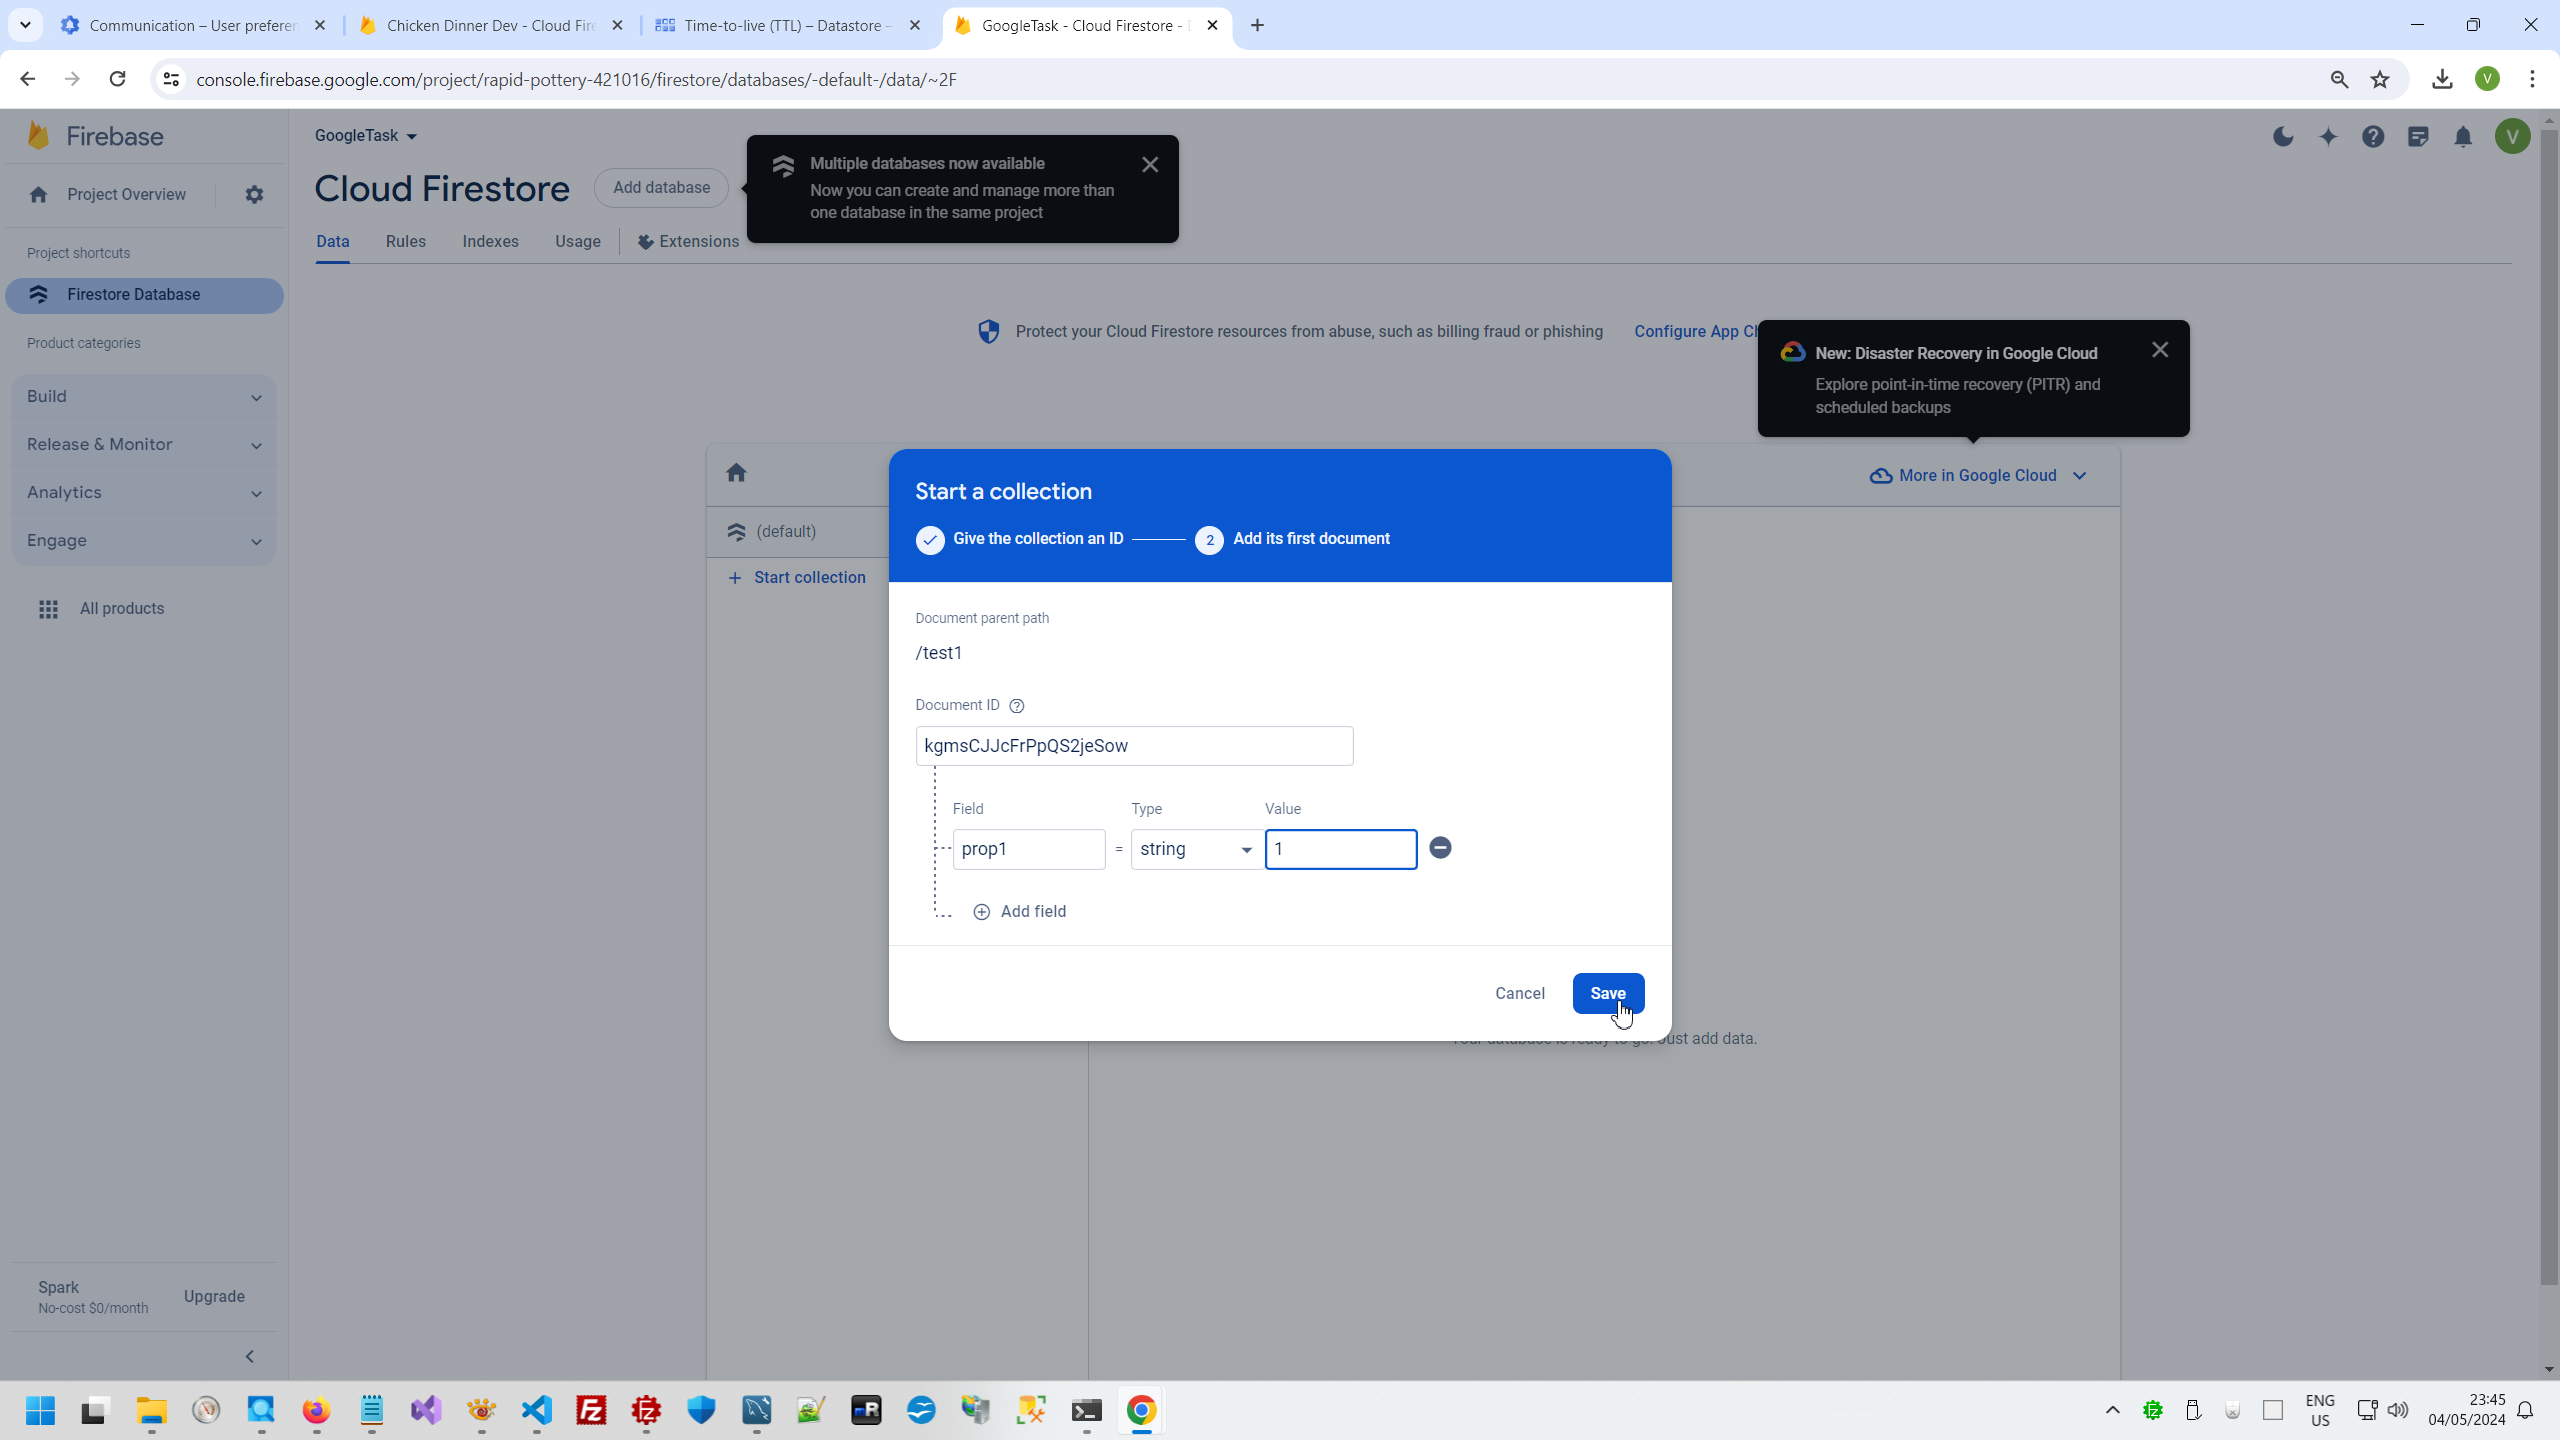Expand More in Google Cloud menu
The image size is (2560, 1440).
pos(1978,476)
